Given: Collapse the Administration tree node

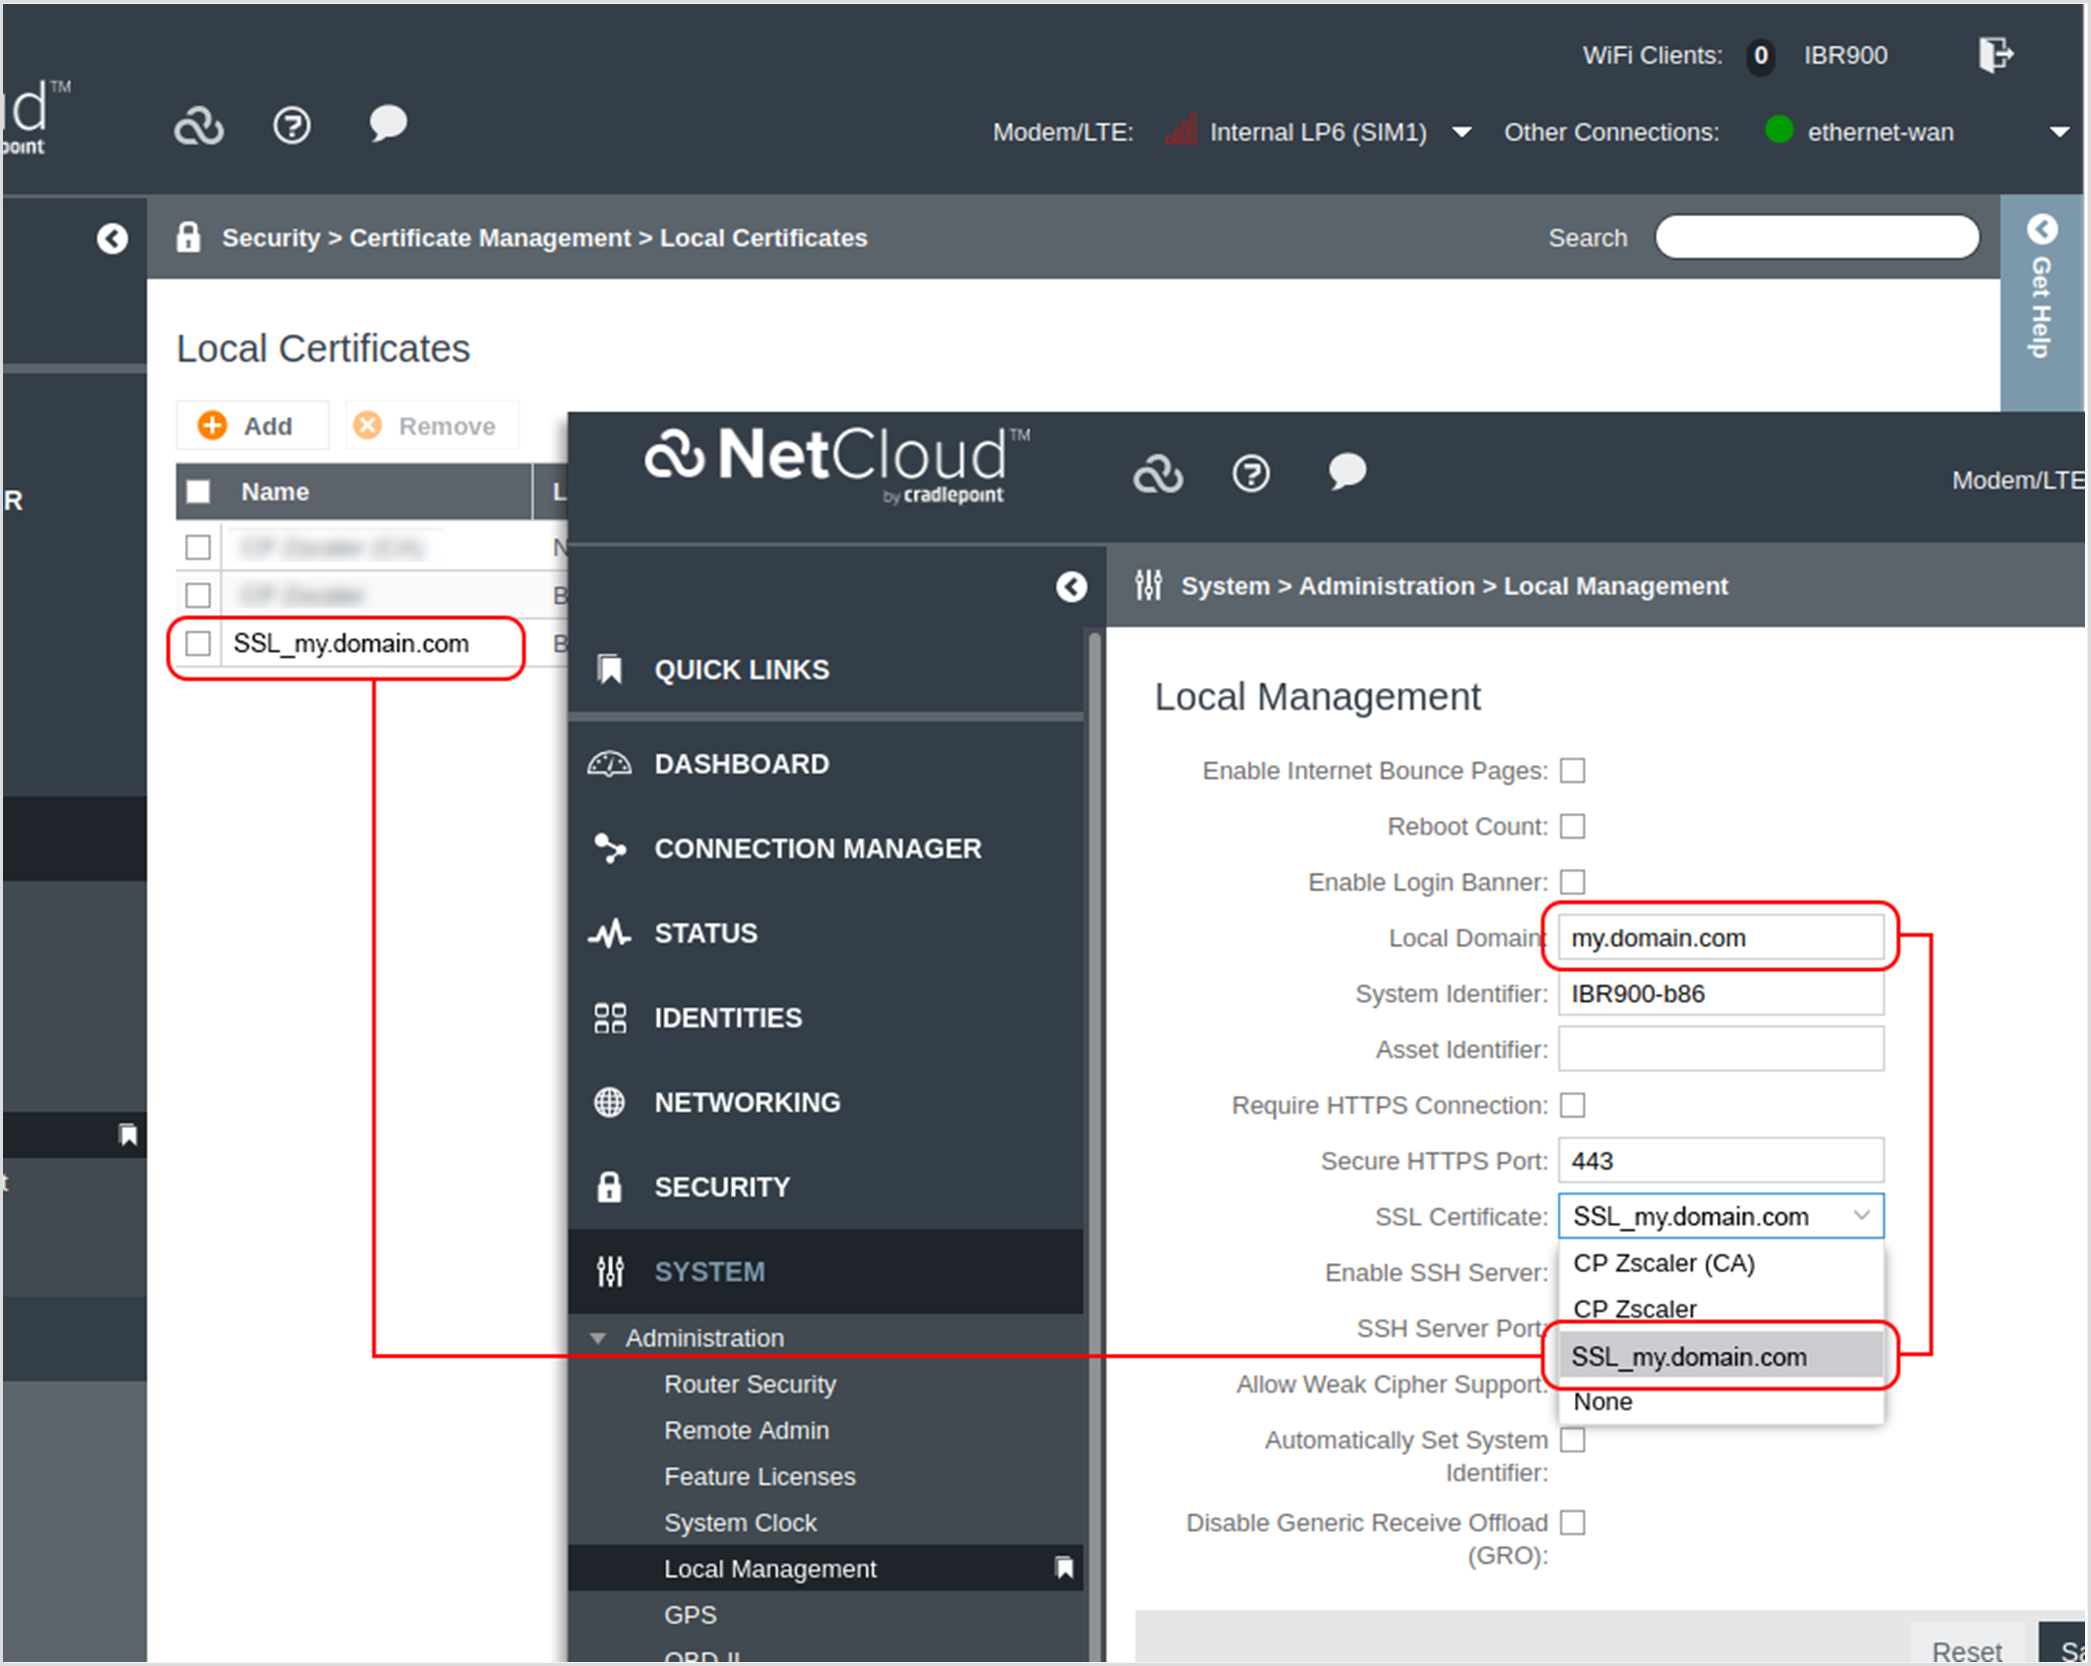Looking at the screenshot, I should point(598,1338).
